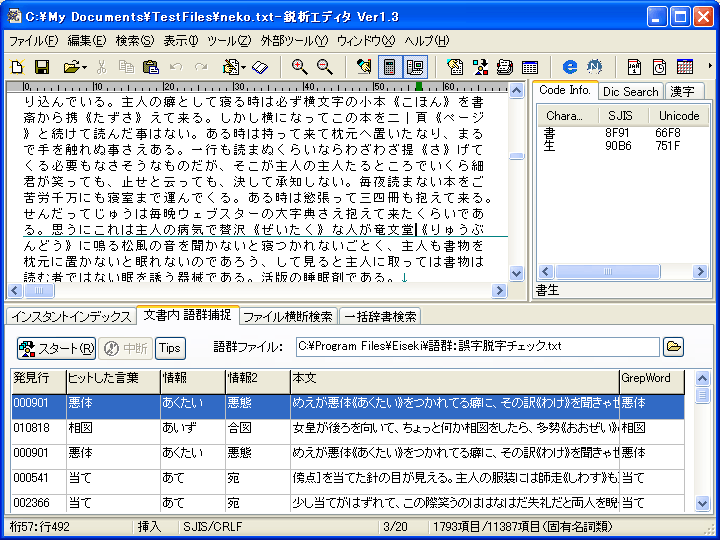Switch to the Dic Search tab
This screenshot has height=540, width=720.
(x=630, y=92)
